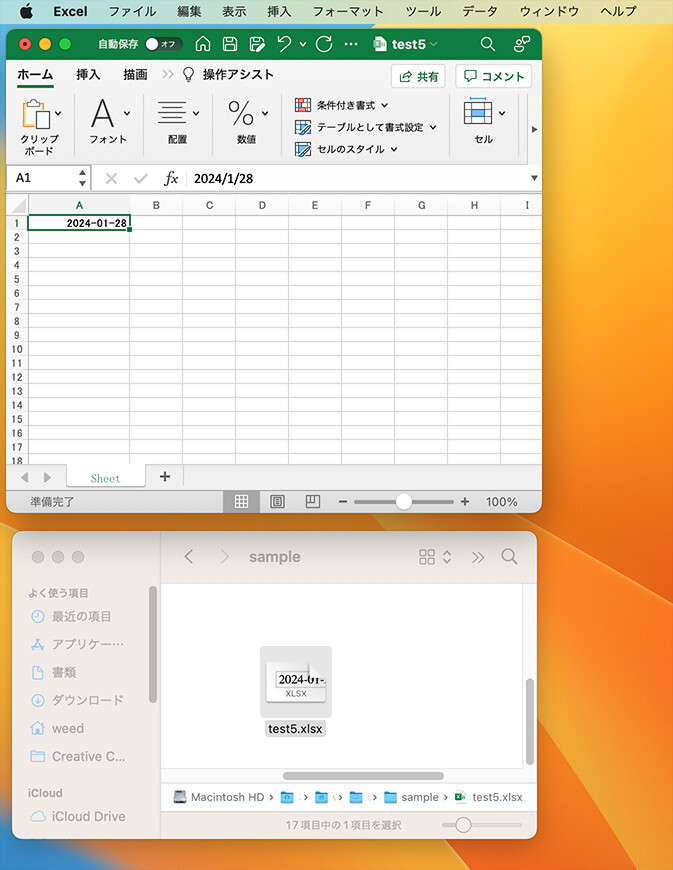Image resolution: width=673 pixels, height=870 pixels.
Task: Open the 数値 number format group
Action: coord(247,121)
